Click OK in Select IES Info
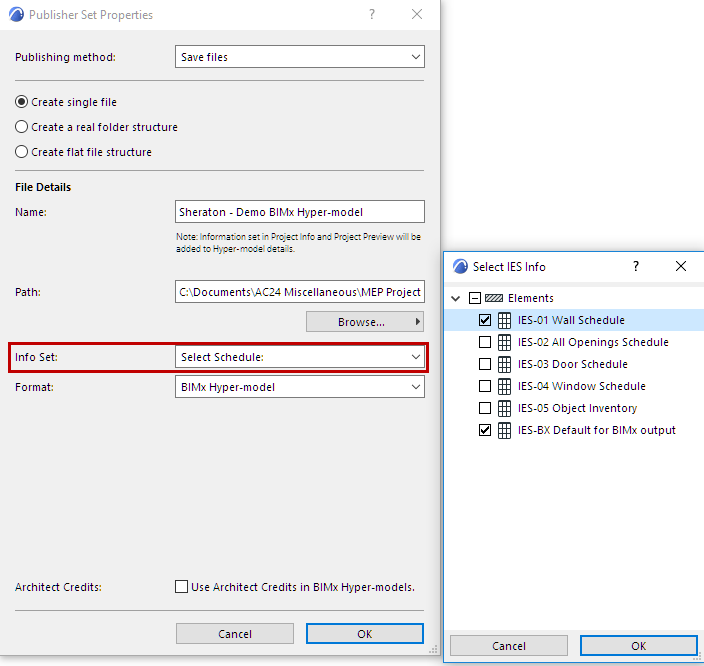The image size is (704, 666). 638,646
